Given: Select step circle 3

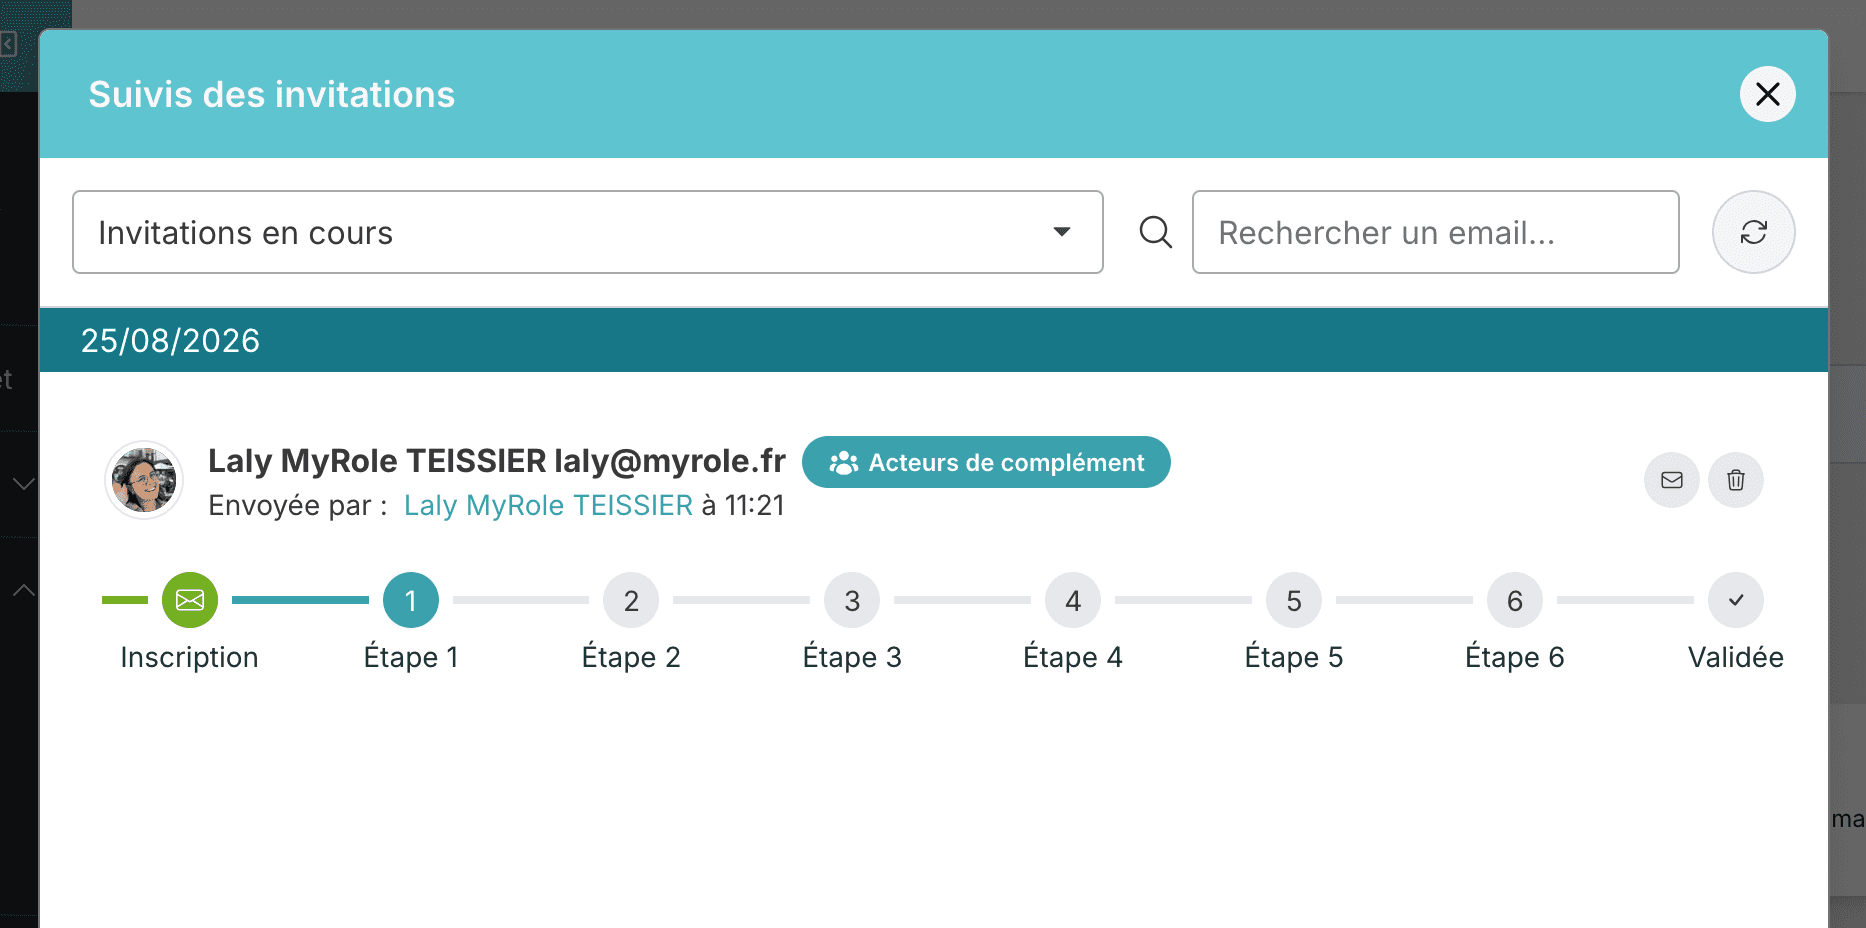Looking at the screenshot, I should [852, 600].
